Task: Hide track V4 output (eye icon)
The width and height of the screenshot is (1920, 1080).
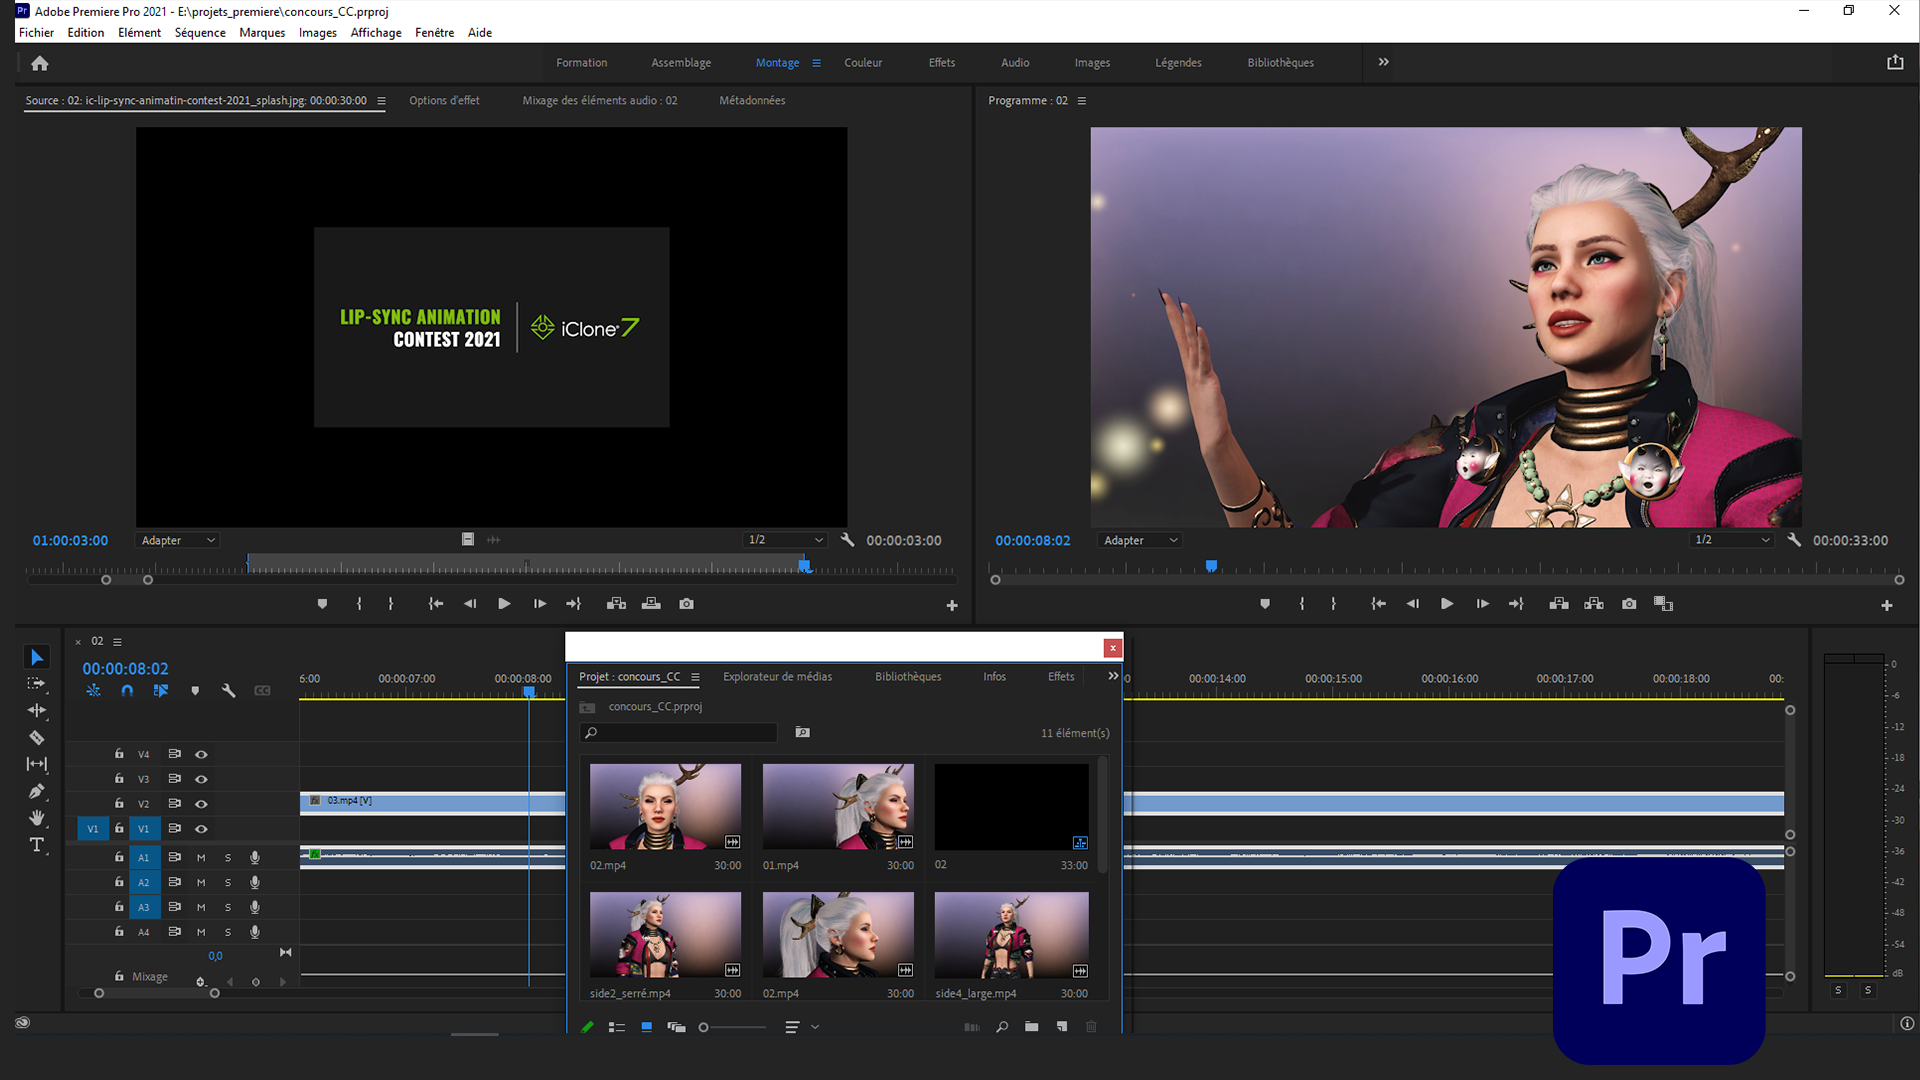Action: point(201,754)
